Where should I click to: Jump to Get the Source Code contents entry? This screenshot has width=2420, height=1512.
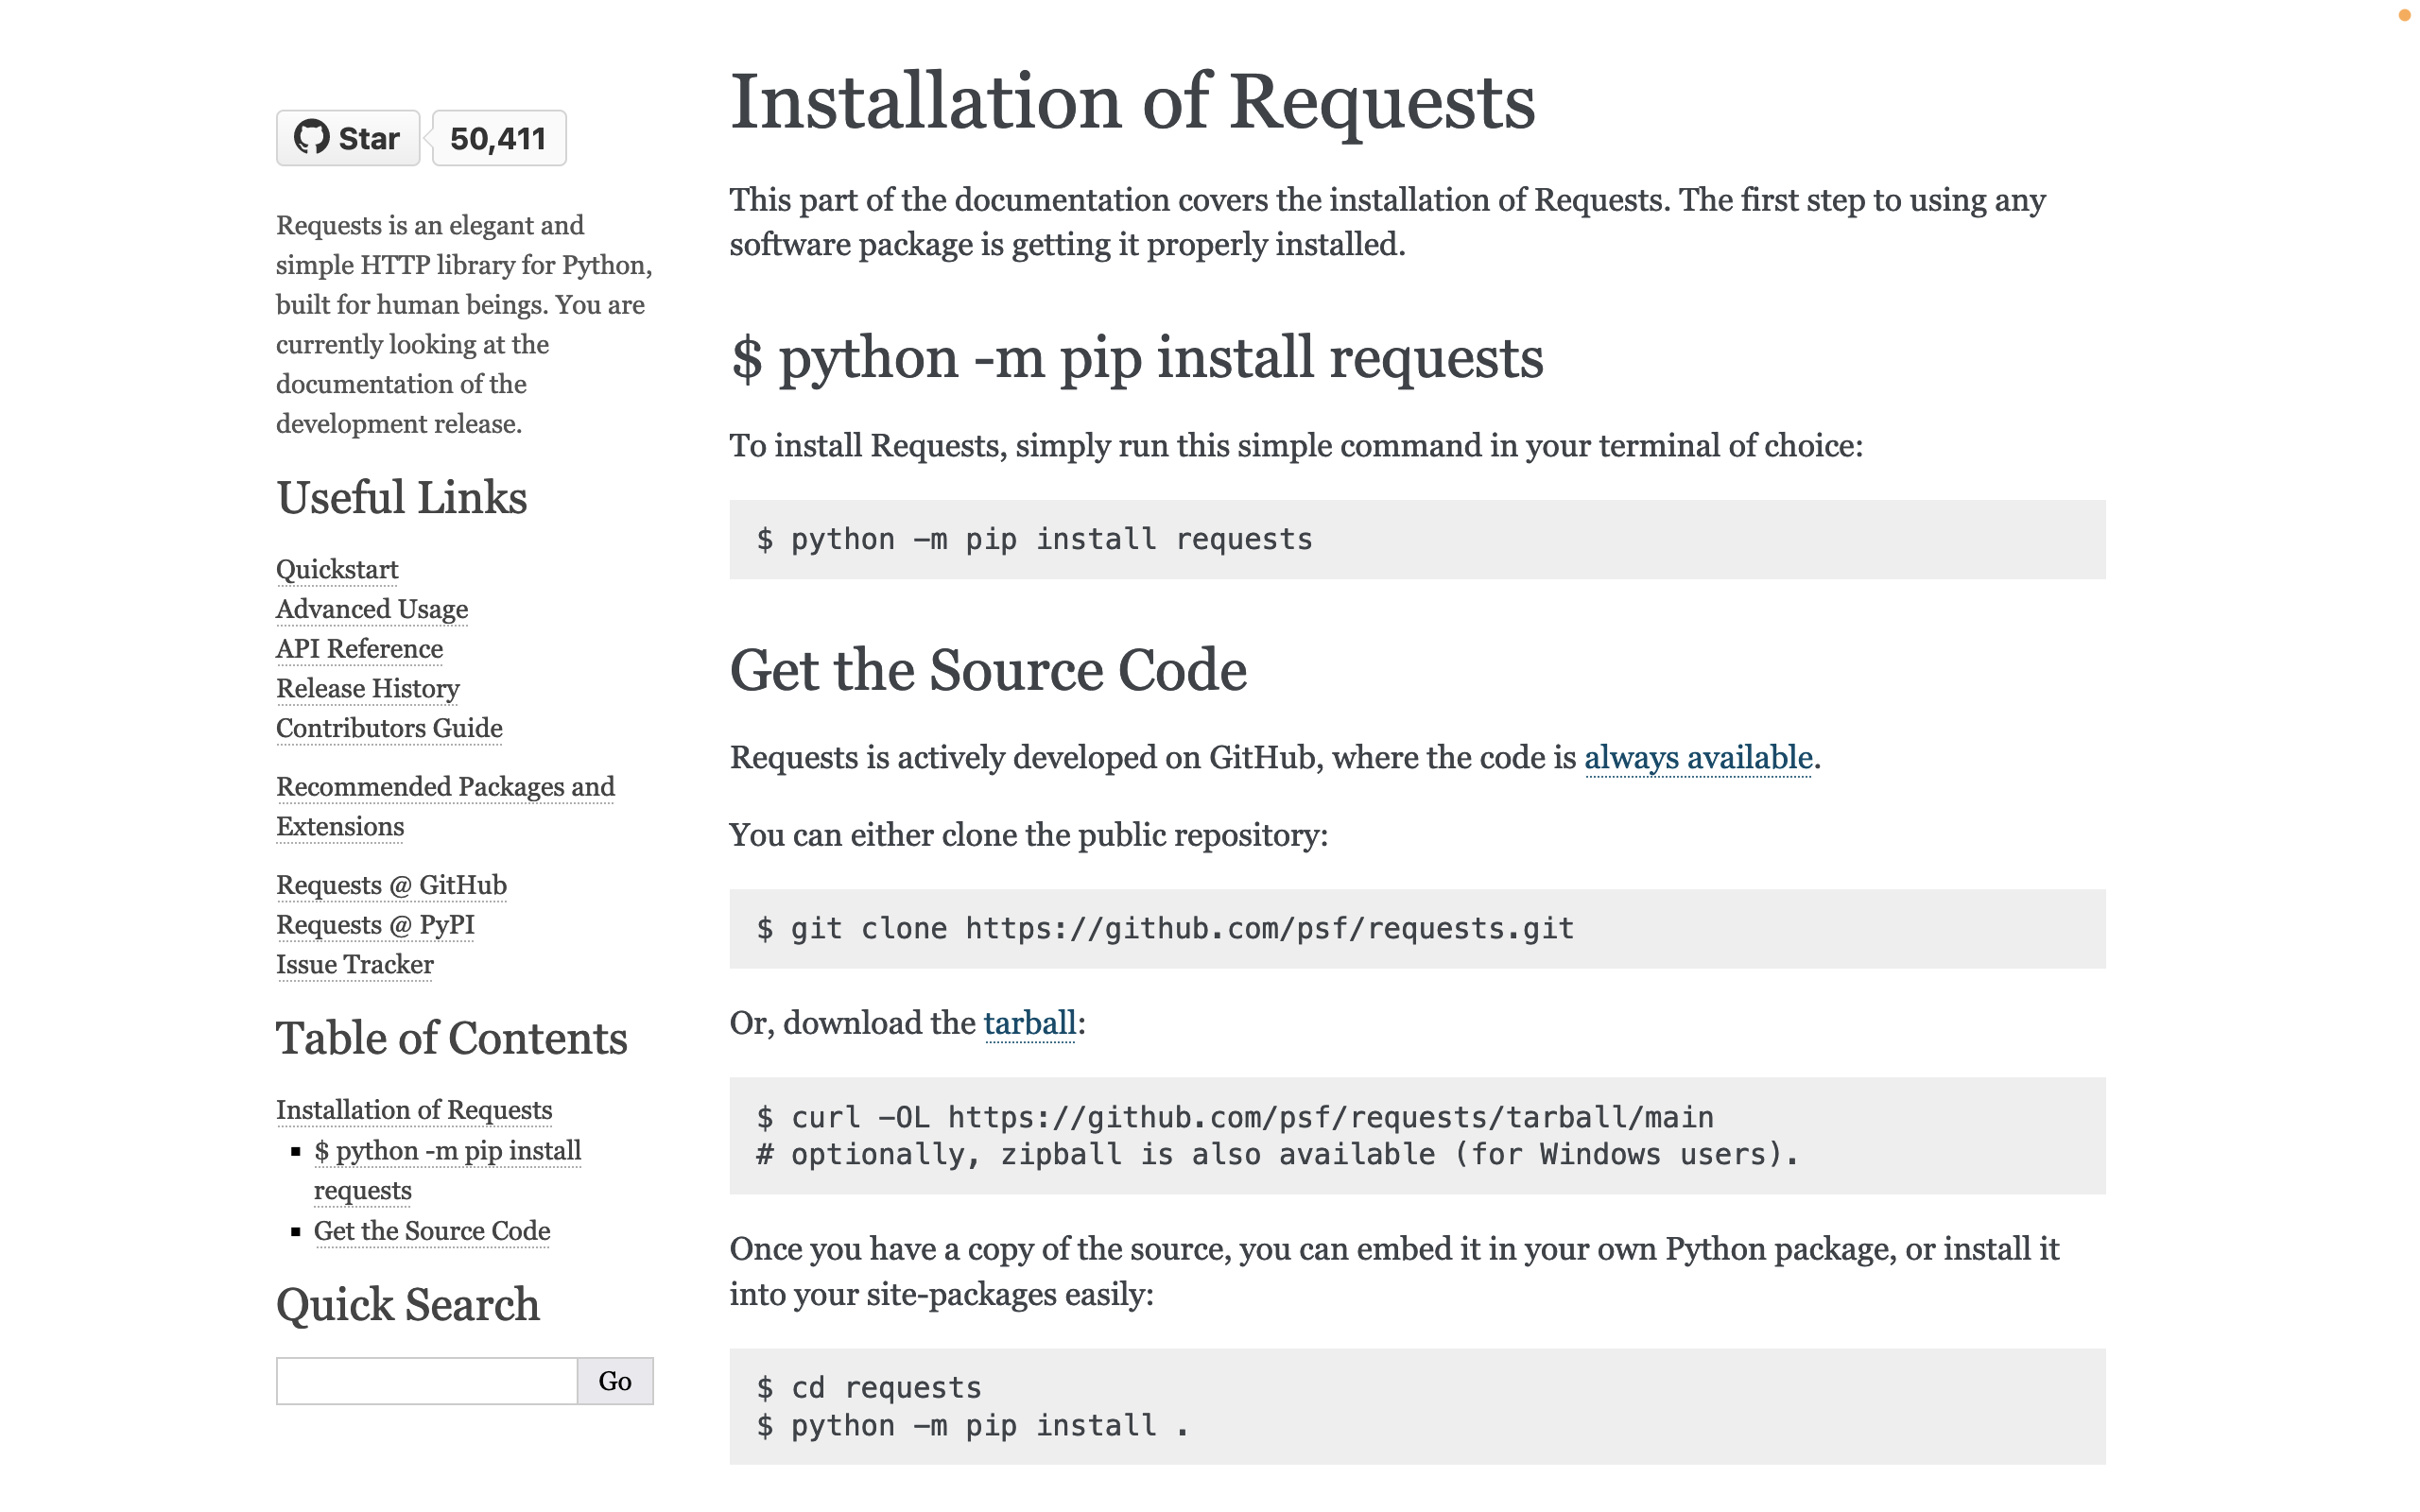[432, 1231]
